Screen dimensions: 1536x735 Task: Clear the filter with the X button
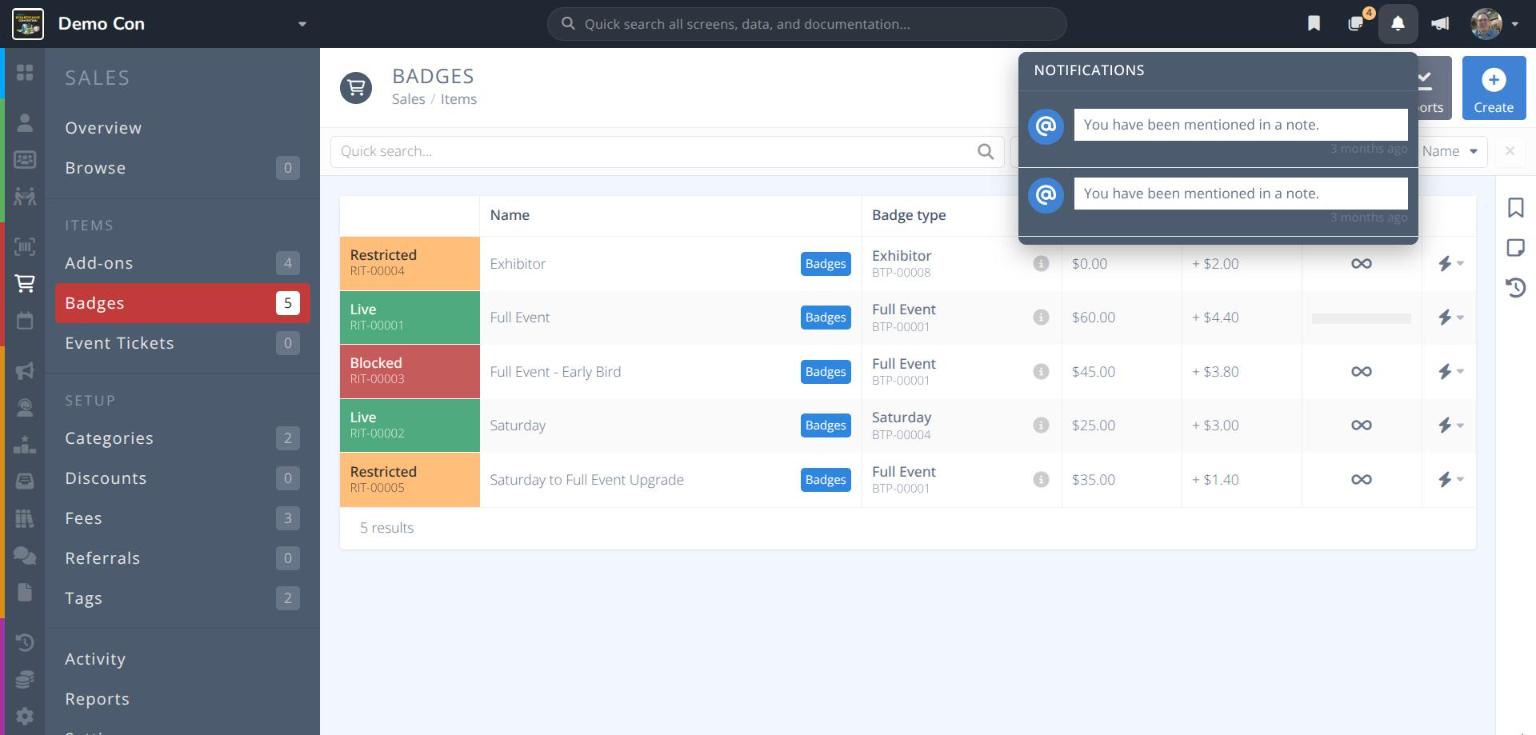(x=1509, y=151)
